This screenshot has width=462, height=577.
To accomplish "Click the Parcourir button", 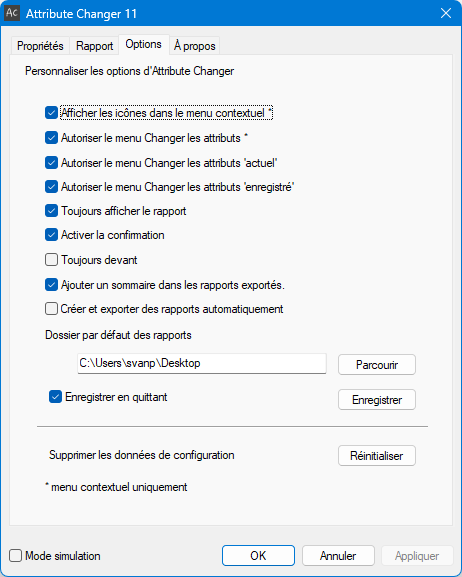I will [x=377, y=365].
